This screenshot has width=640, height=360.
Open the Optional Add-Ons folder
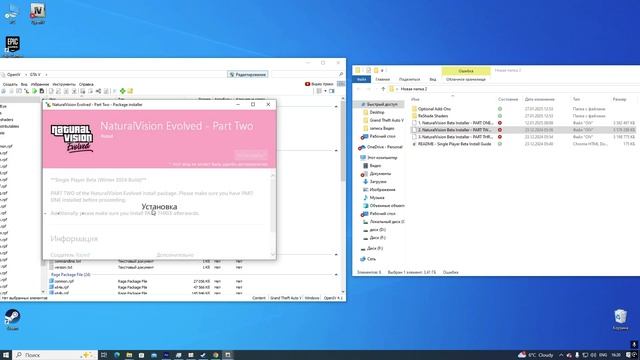[434, 109]
